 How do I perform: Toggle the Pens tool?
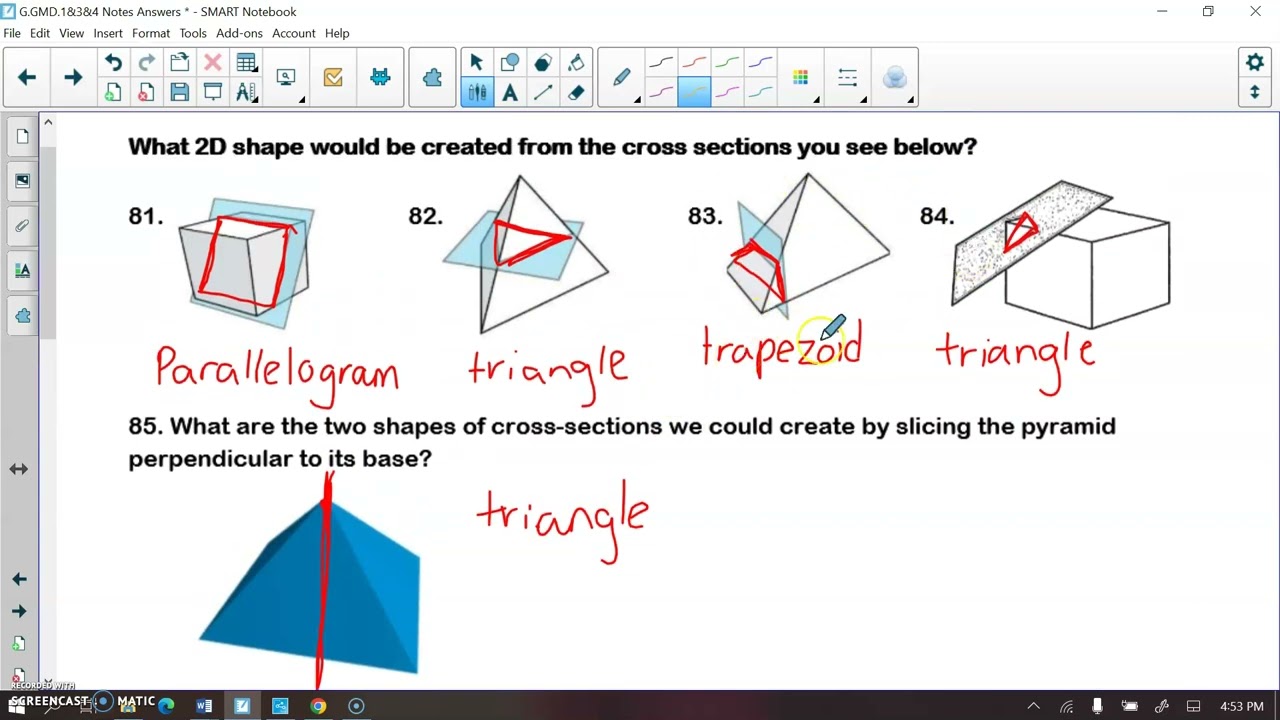pyautogui.click(x=477, y=92)
